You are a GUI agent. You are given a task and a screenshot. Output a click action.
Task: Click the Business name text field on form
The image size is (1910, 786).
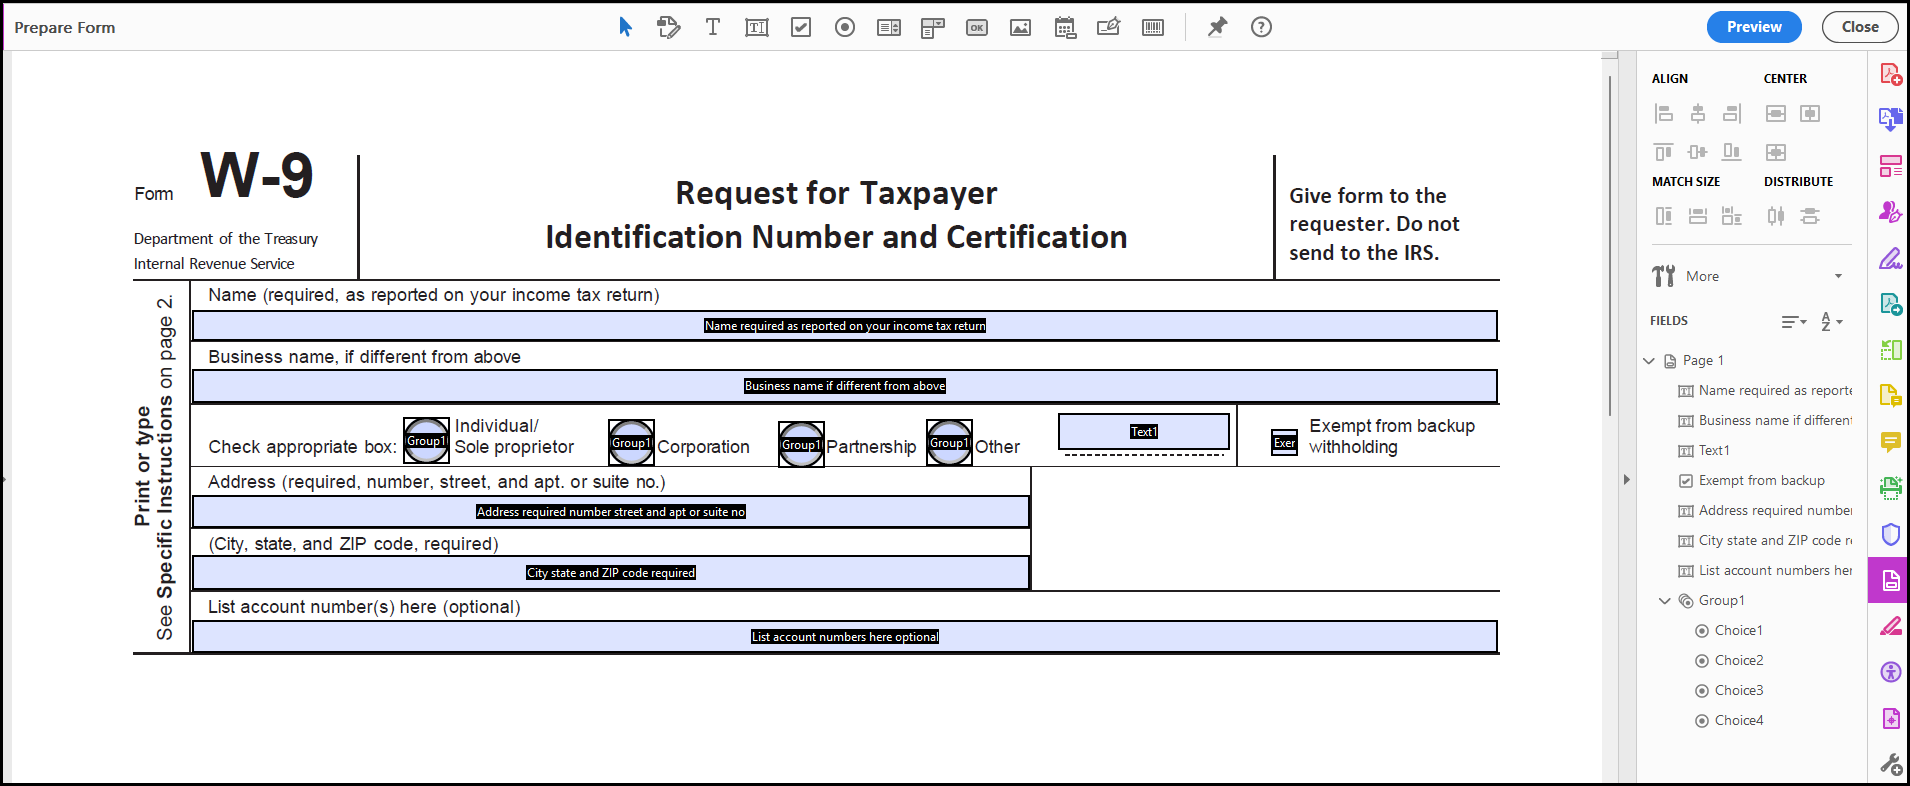click(844, 386)
